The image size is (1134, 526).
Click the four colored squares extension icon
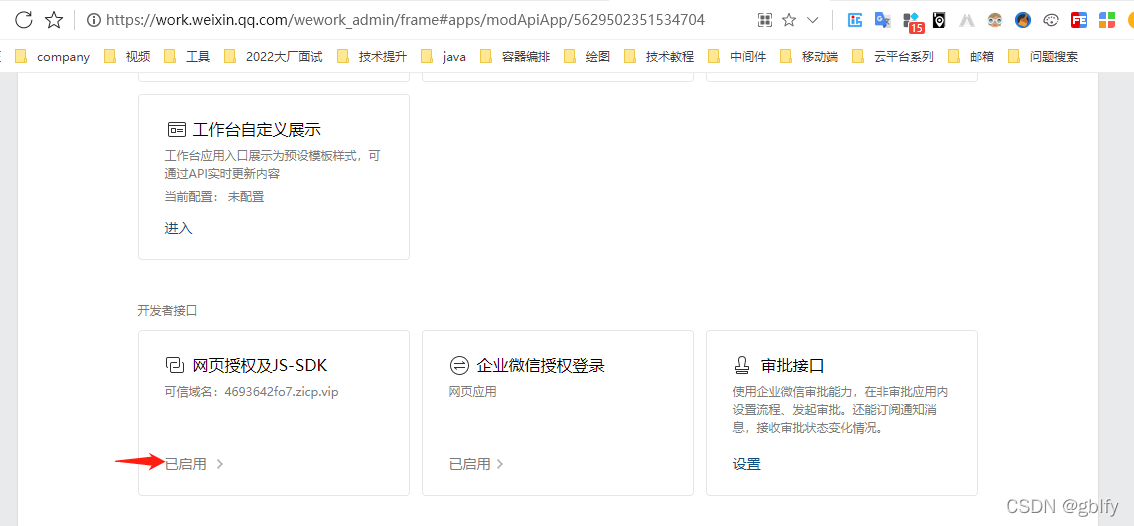click(x=1107, y=20)
